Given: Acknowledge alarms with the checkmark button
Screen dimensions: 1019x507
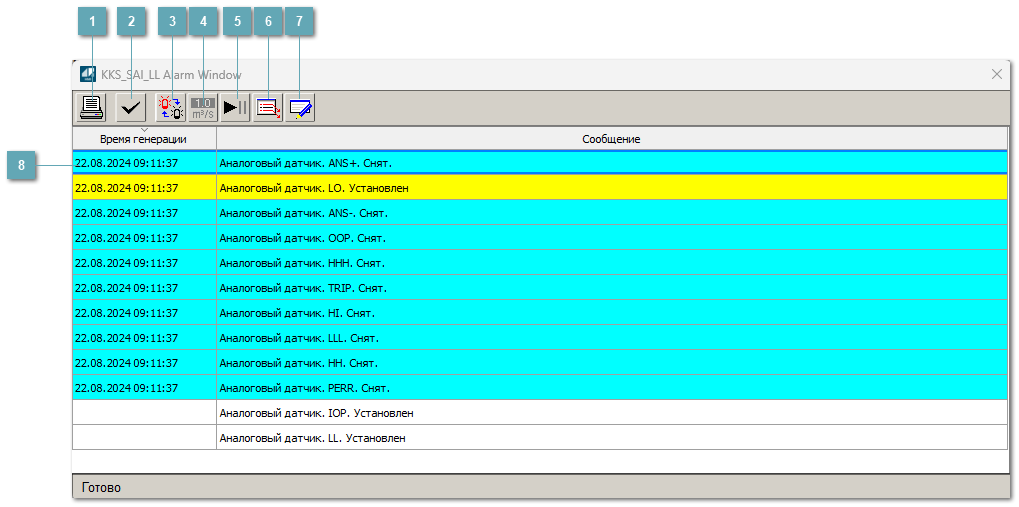Looking at the screenshot, I should tap(130, 107).
